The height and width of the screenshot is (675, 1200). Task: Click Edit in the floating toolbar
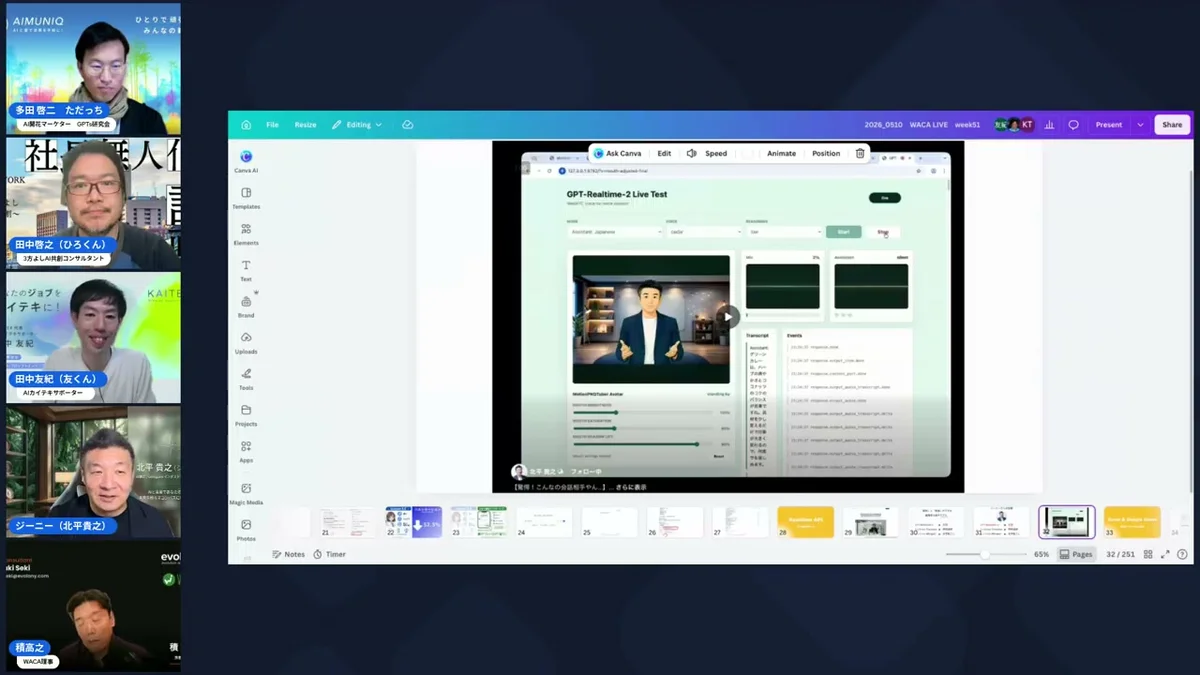(x=664, y=153)
